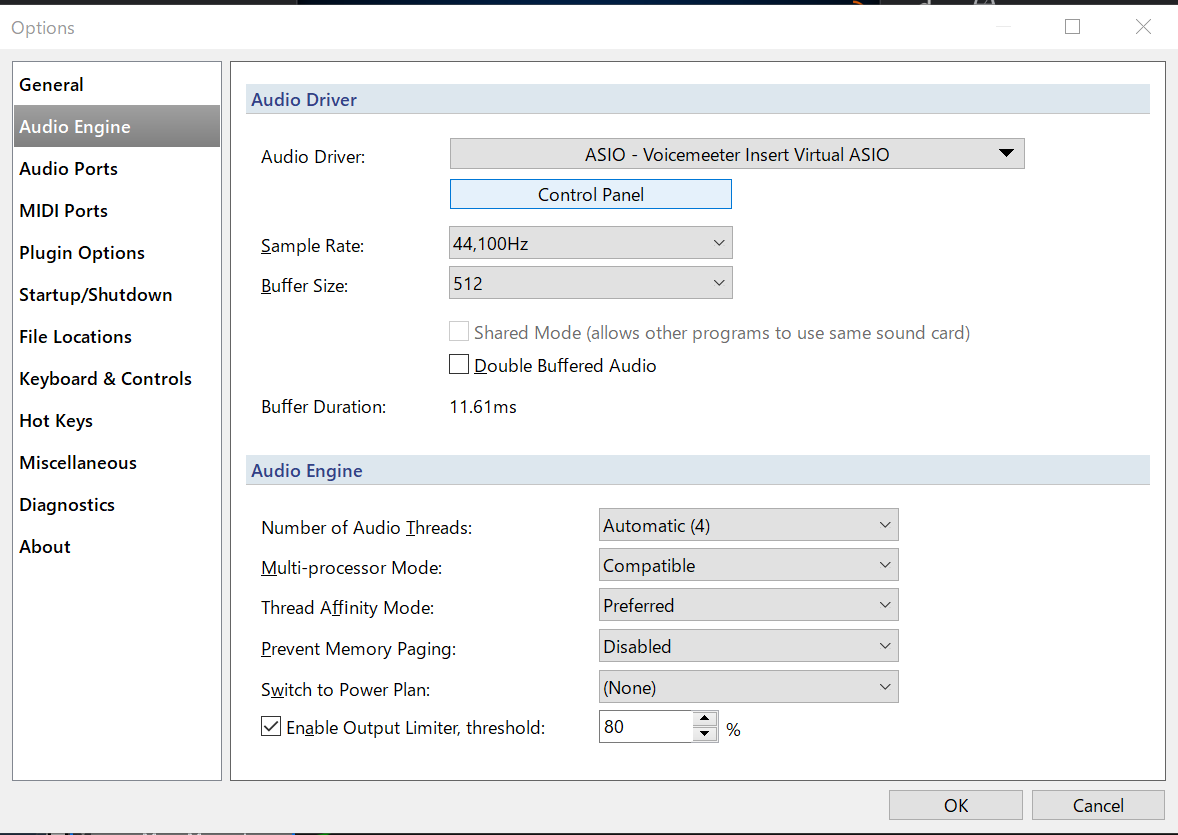Open the Buffer Size dropdown
1178x835 pixels.
pyautogui.click(x=591, y=283)
